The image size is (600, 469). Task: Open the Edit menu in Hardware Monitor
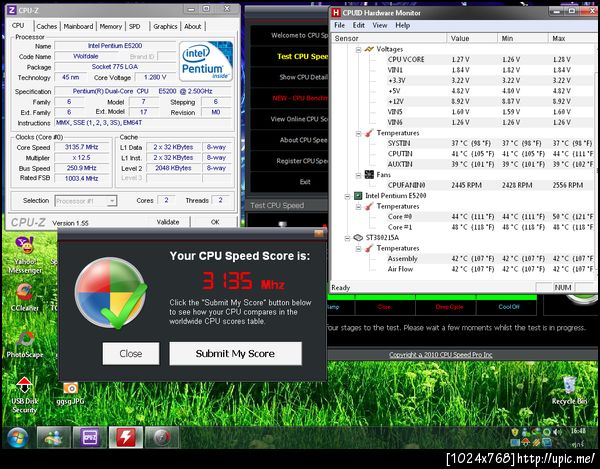[359, 25]
